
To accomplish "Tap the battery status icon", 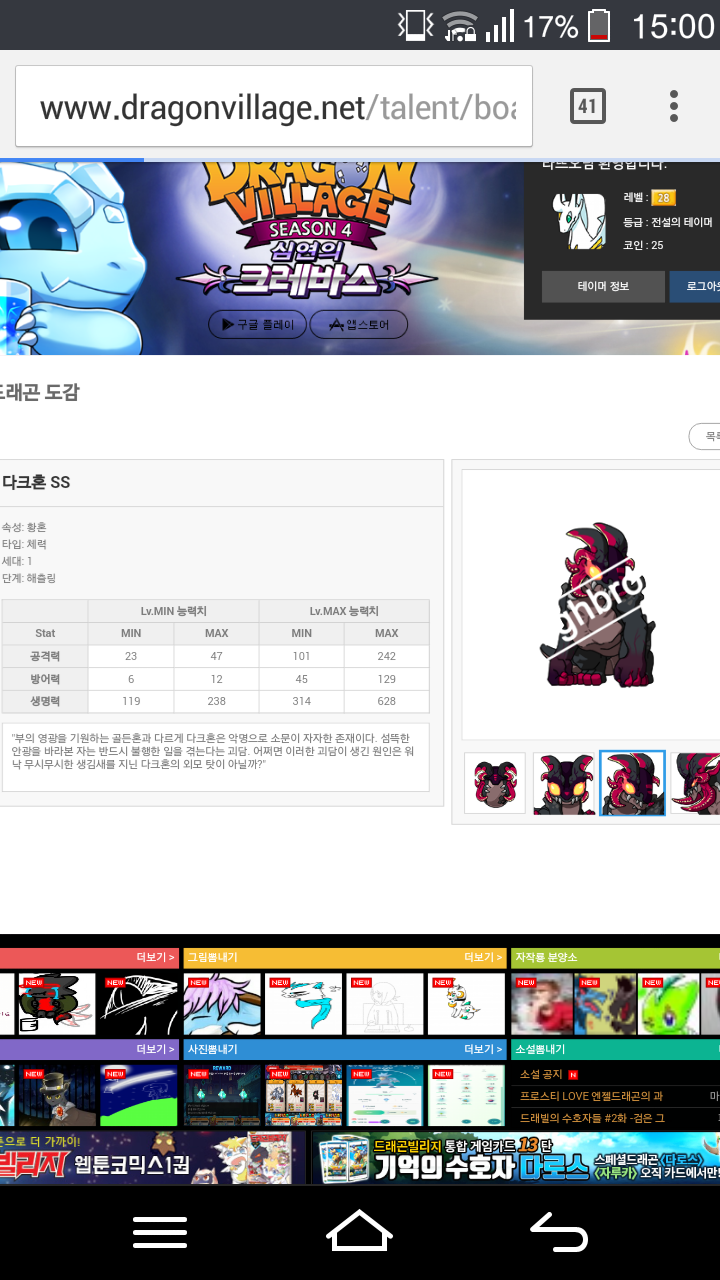I will [599, 25].
